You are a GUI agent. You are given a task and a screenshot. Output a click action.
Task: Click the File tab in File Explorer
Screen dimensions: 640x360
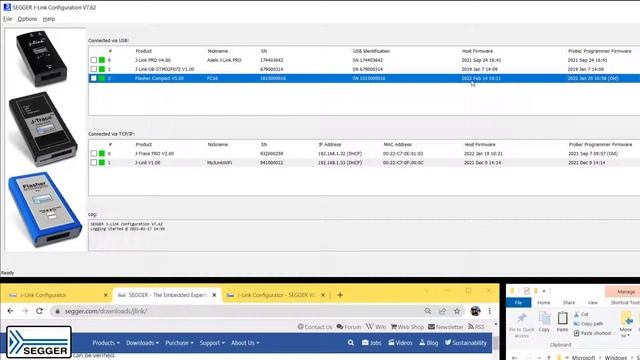[x=518, y=302]
